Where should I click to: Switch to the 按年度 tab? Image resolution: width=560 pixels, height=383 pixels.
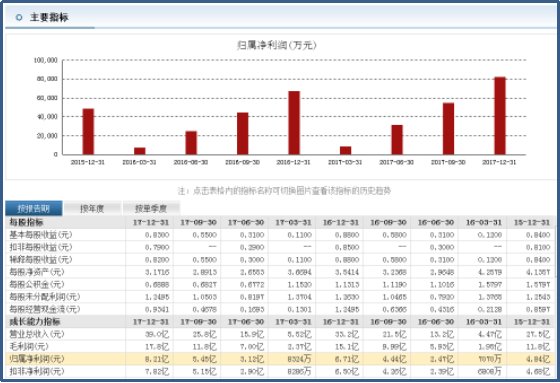click(x=92, y=208)
